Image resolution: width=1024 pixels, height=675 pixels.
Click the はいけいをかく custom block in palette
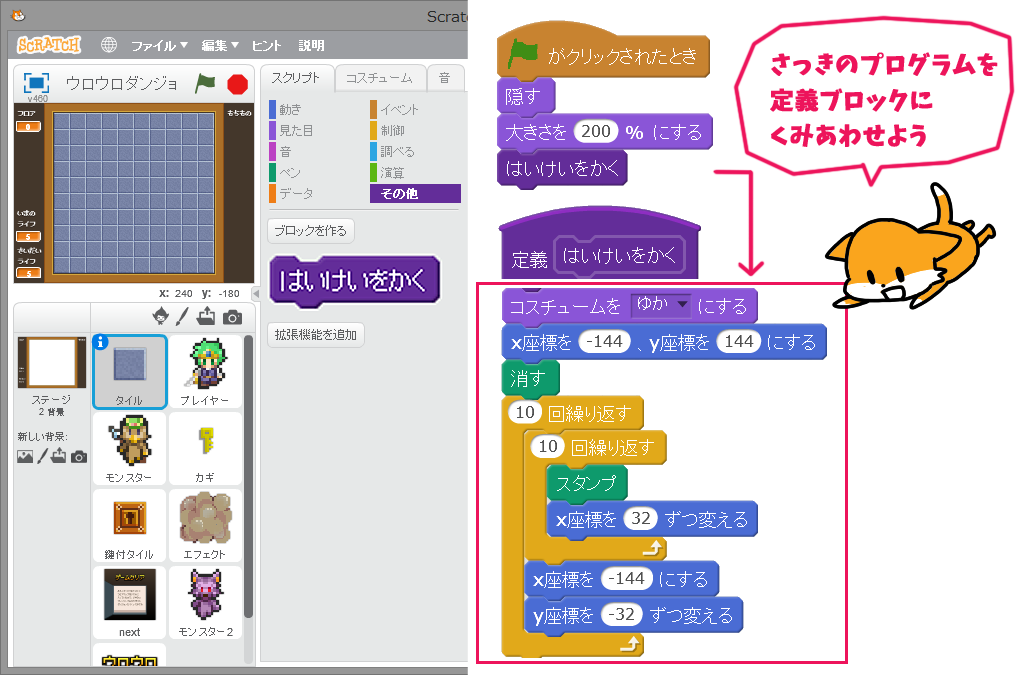[x=354, y=281]
